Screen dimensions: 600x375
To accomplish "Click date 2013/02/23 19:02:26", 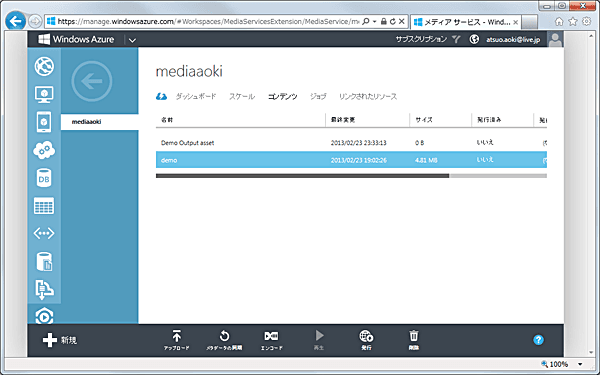I will (359, 160).
